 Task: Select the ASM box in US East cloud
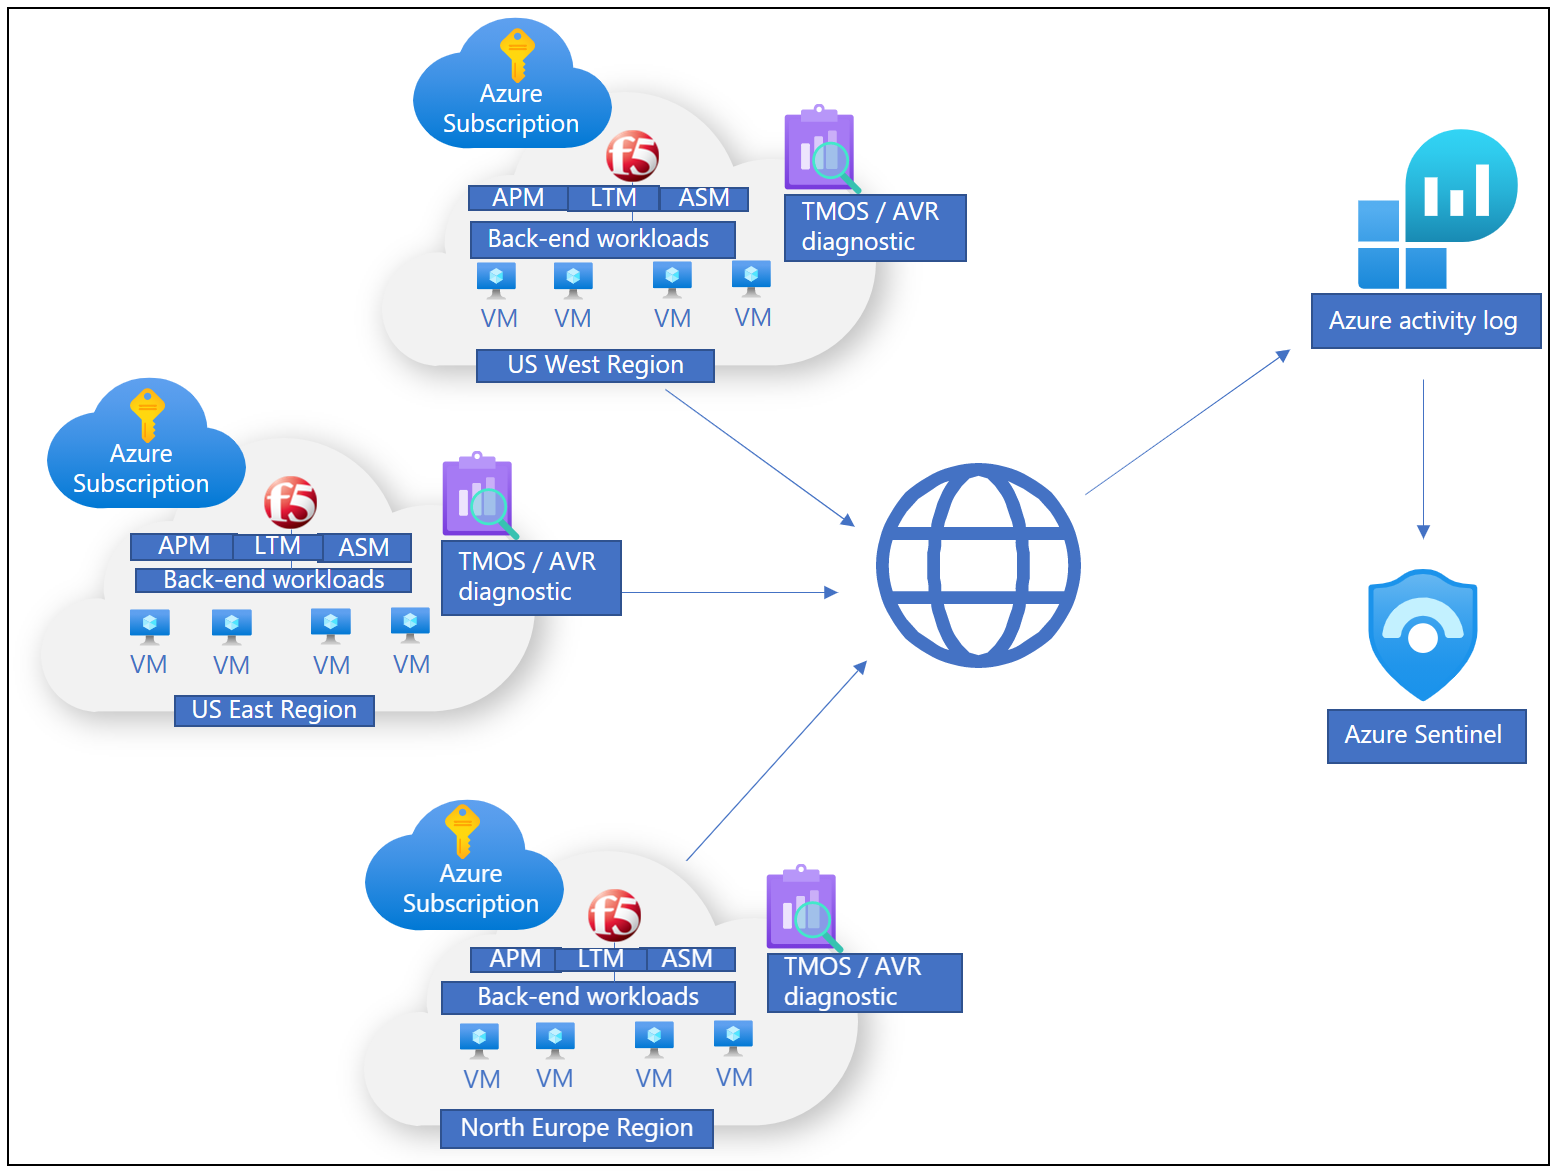coord(364,547)
